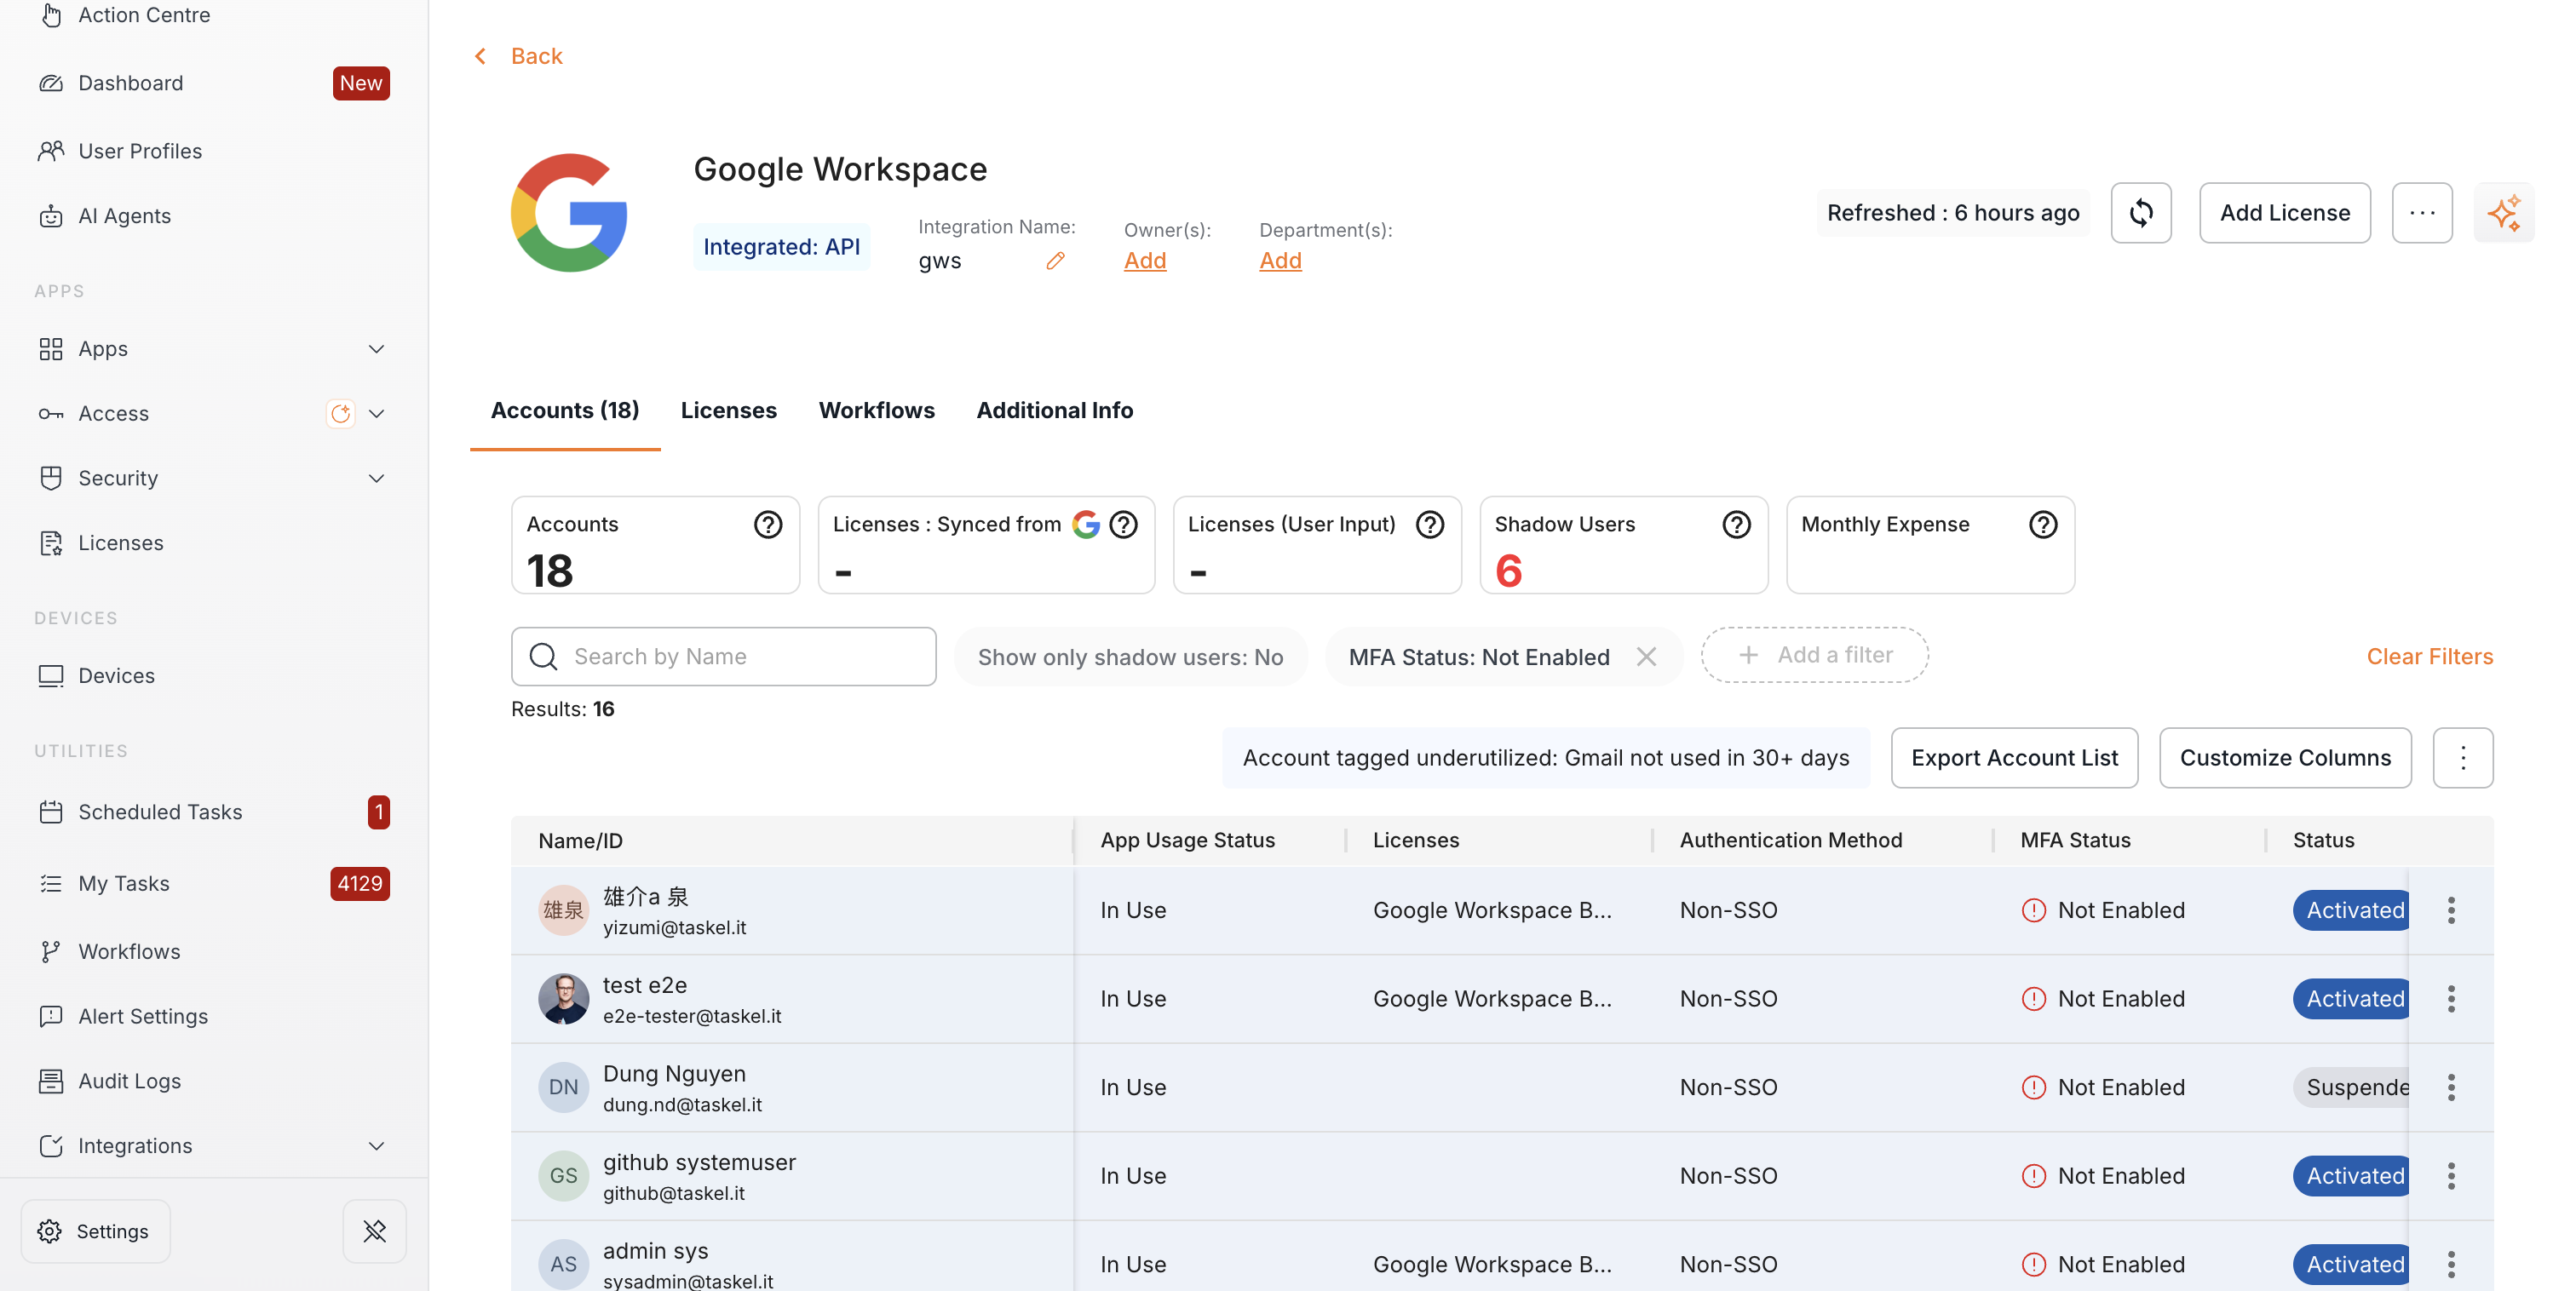Switch to the Licenses tab

pos(728,410)
